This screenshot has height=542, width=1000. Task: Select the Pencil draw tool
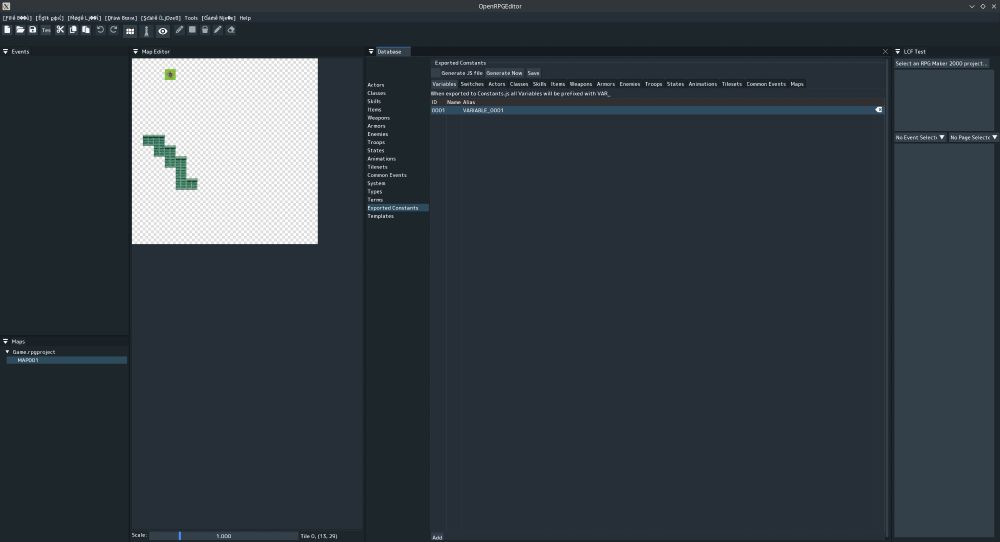[x=179, y=29]
